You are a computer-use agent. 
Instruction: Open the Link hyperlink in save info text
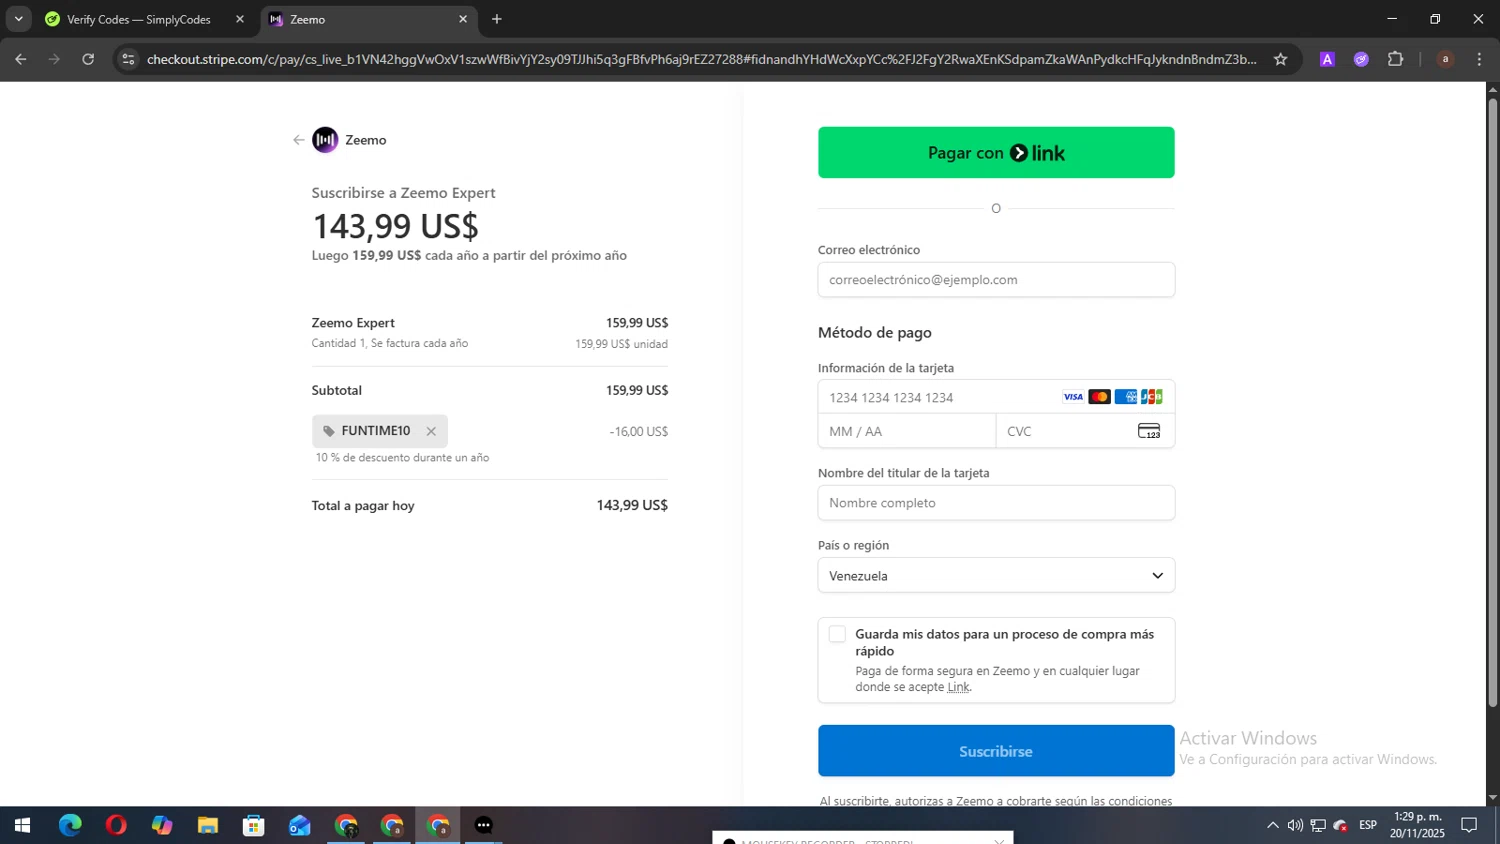point(958,687)
